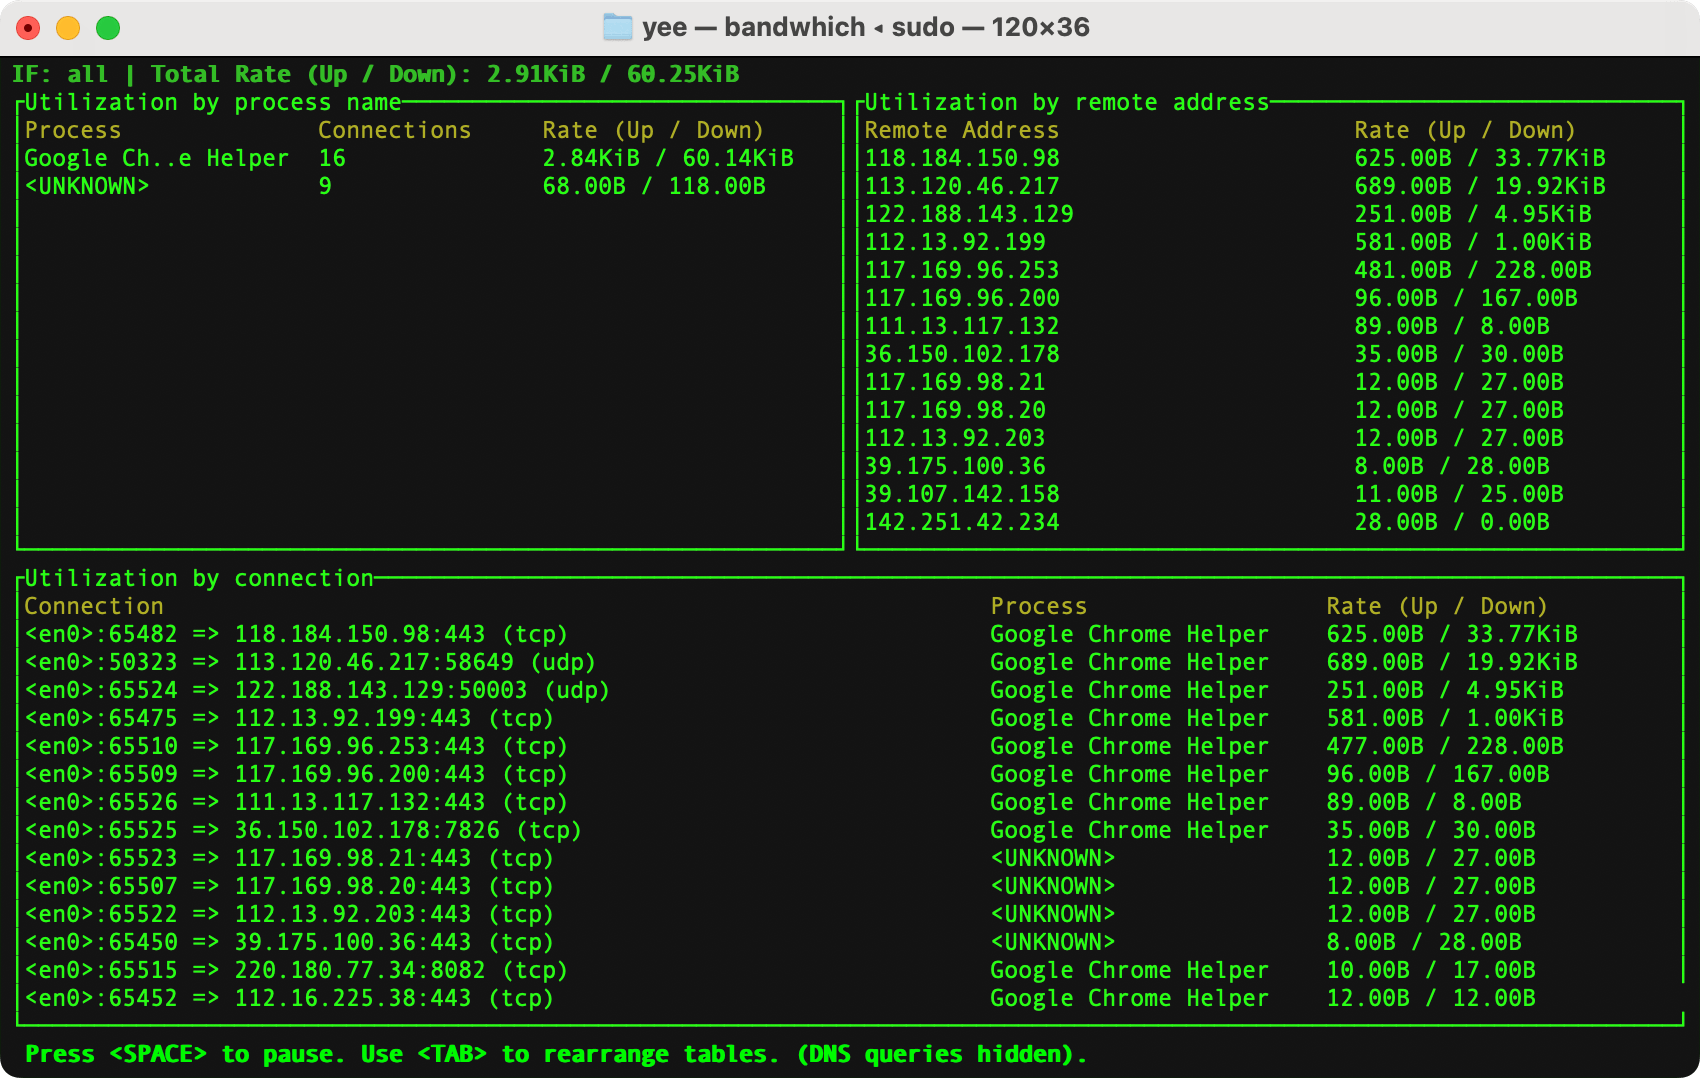Click connection rate 12.00B / 12.00B
This screenshot has width=1700, height=1078.
coord(1431,998)
